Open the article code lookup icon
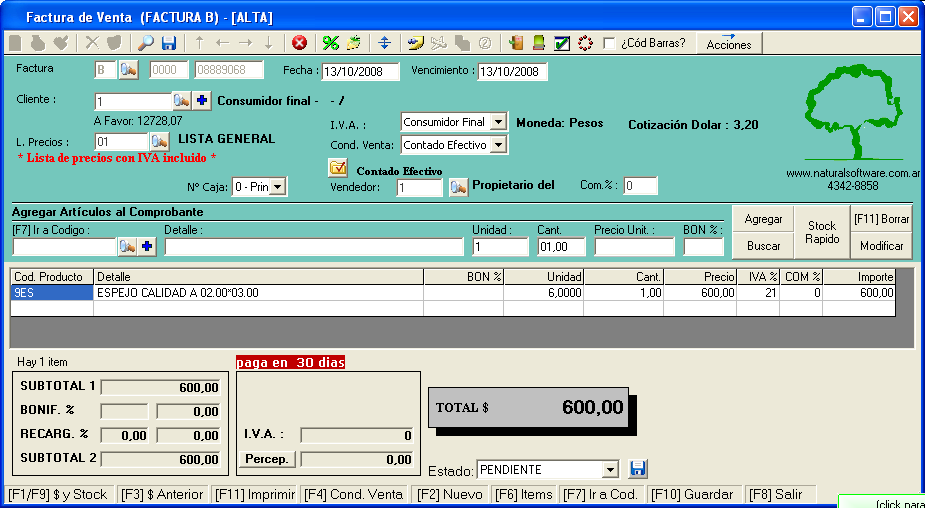925x508 pixels. [x=127, y=247]
